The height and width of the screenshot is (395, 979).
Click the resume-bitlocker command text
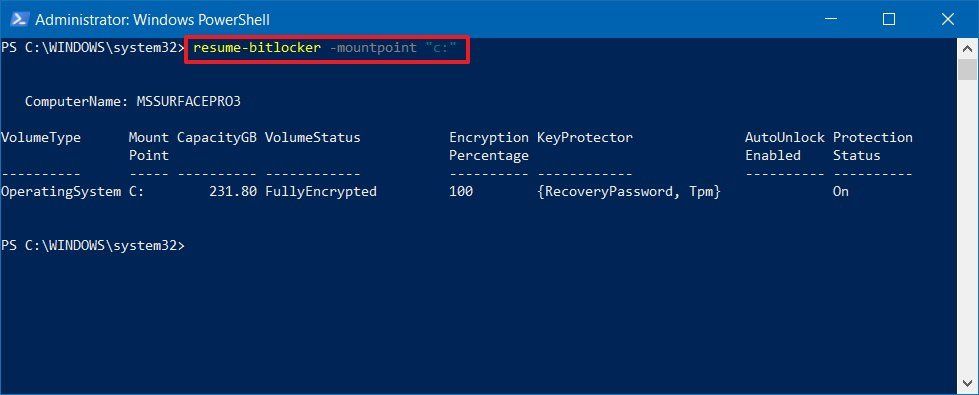click(256, 47)
